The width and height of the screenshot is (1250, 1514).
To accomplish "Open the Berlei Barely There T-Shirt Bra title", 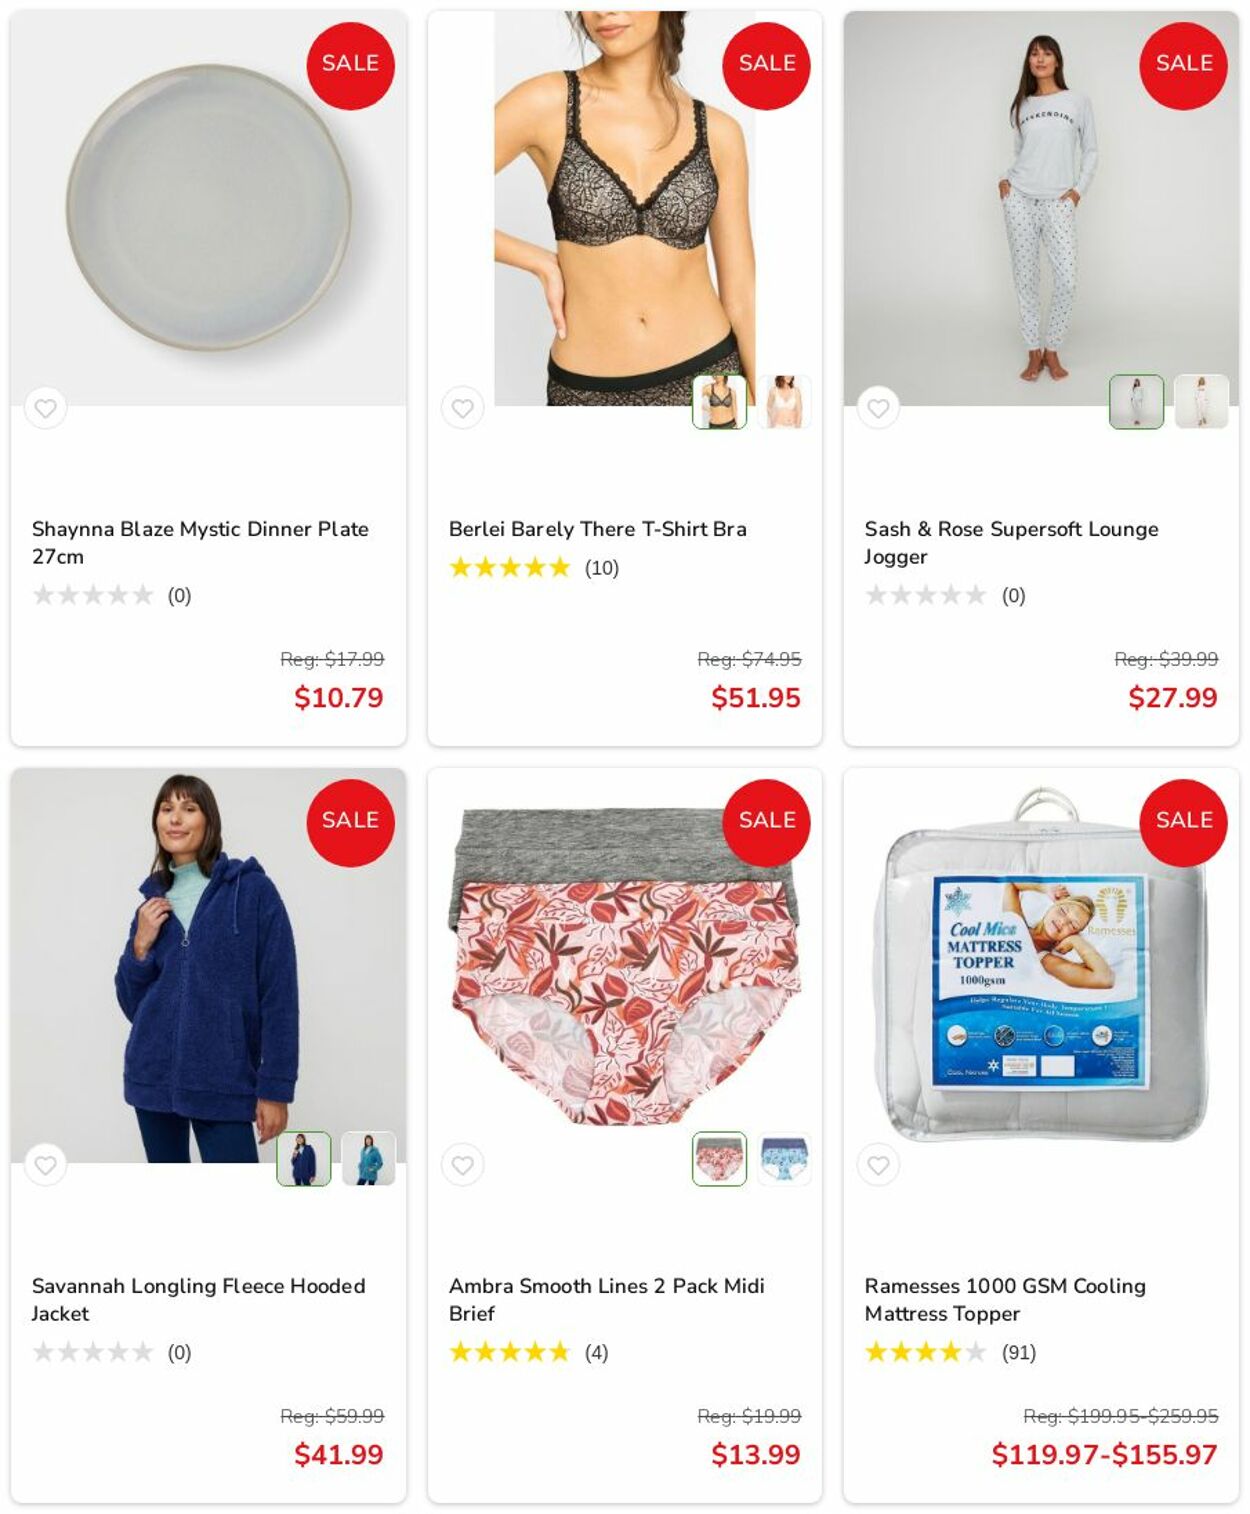I will [597, 529].
